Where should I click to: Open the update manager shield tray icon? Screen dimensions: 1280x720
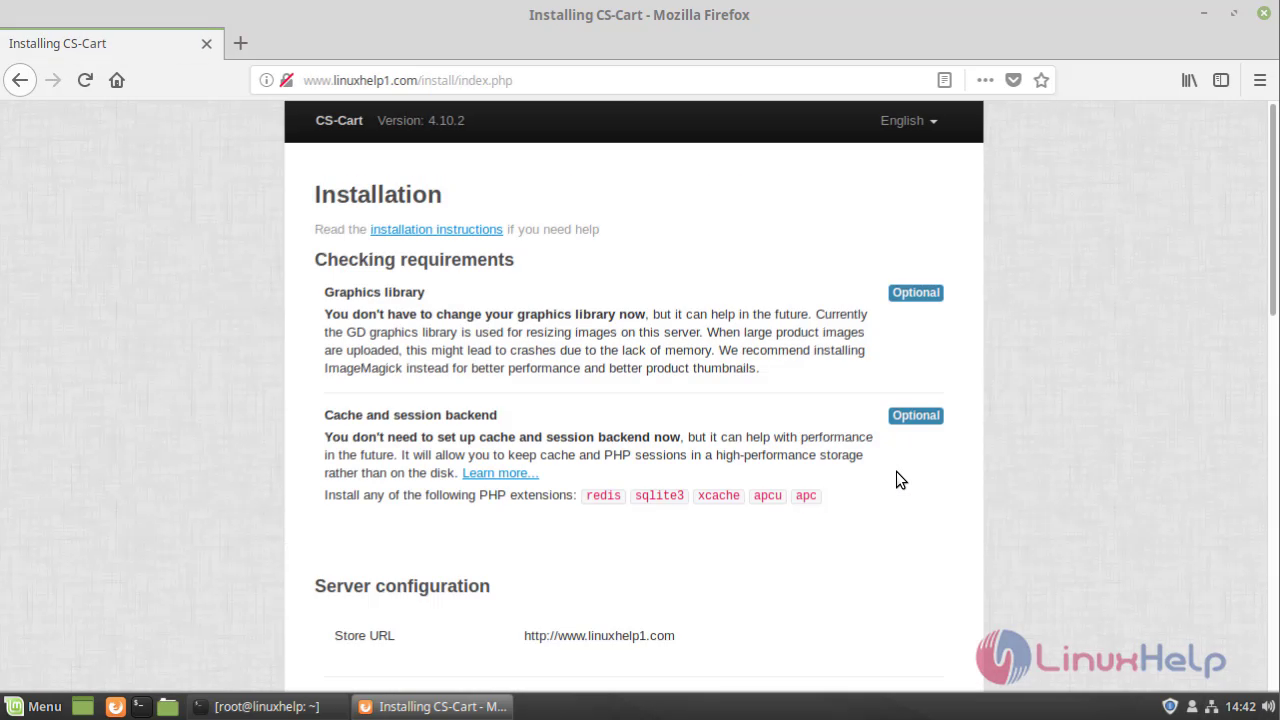pos(1170,706)
